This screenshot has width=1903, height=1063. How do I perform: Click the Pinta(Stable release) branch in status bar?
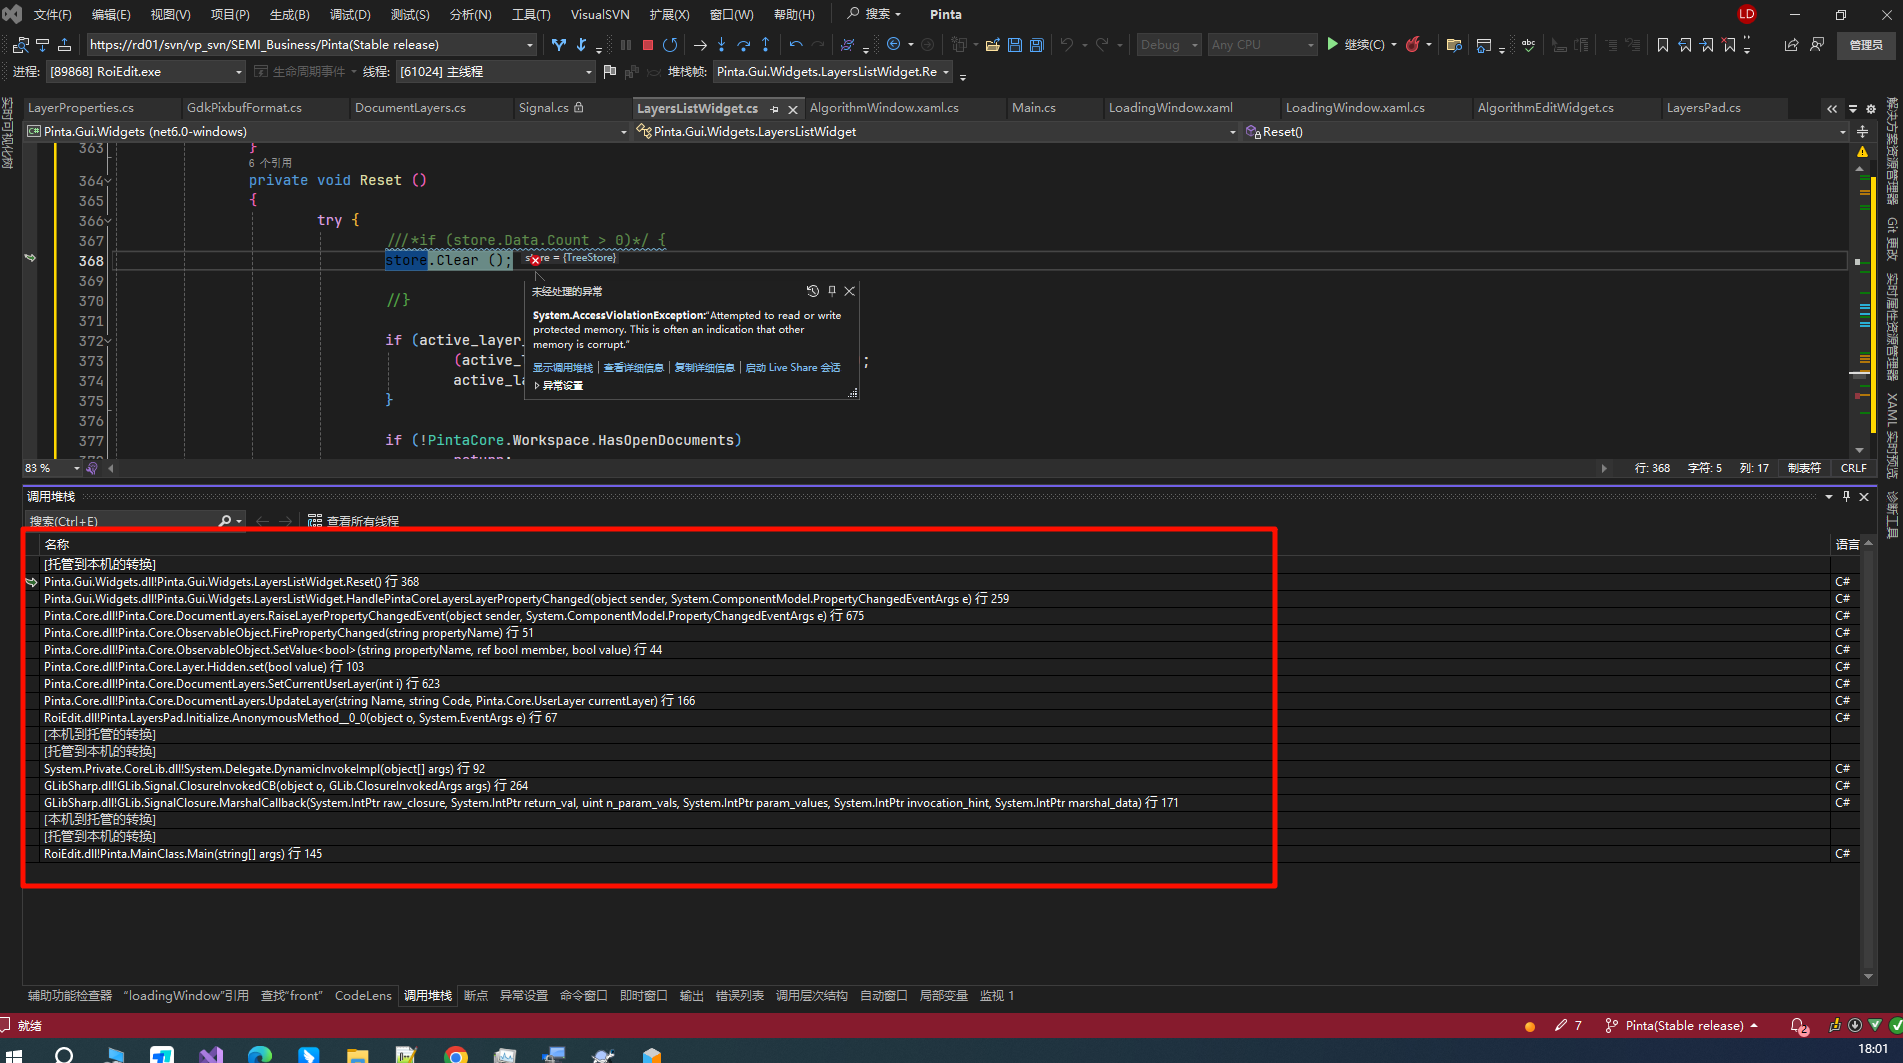[1683, 1026]
